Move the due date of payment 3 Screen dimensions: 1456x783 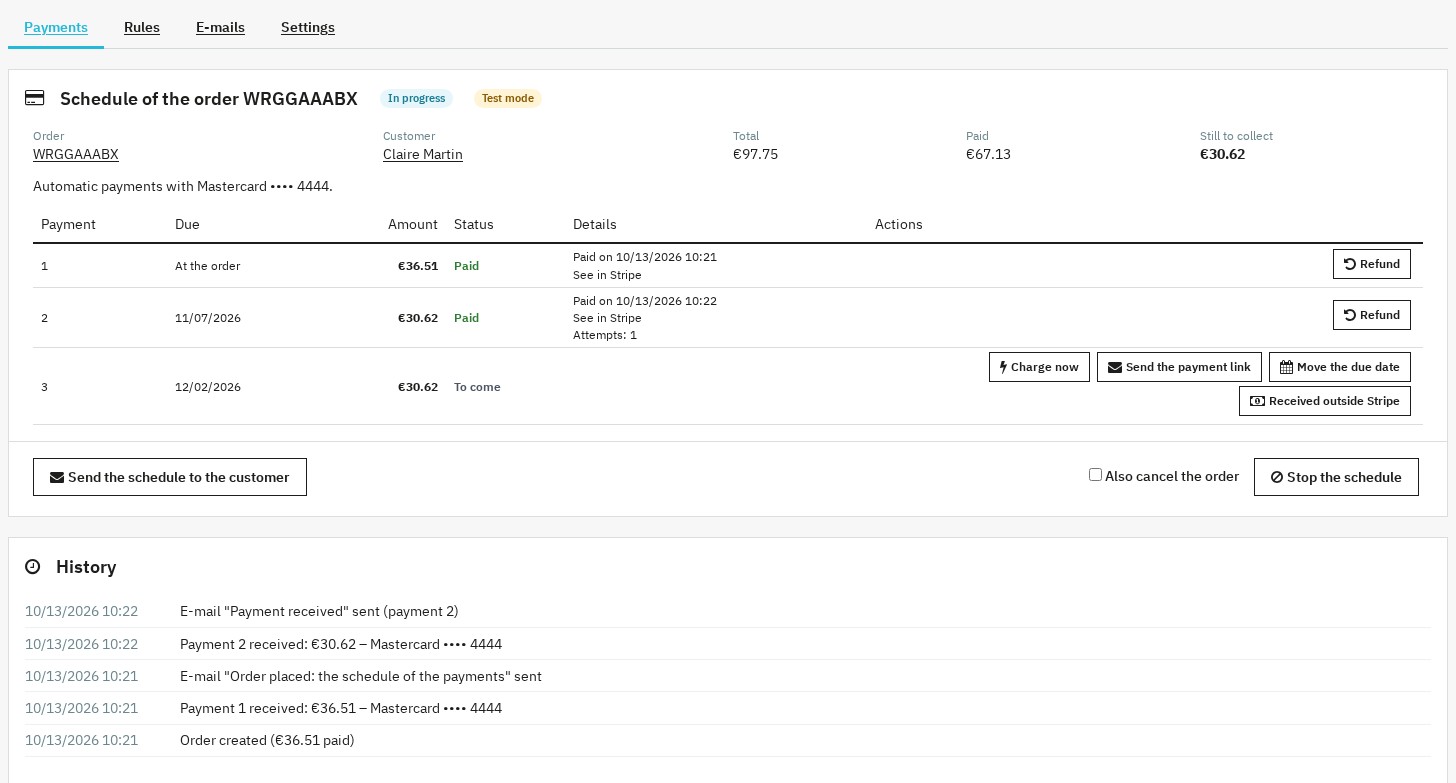click(1340, 367)
